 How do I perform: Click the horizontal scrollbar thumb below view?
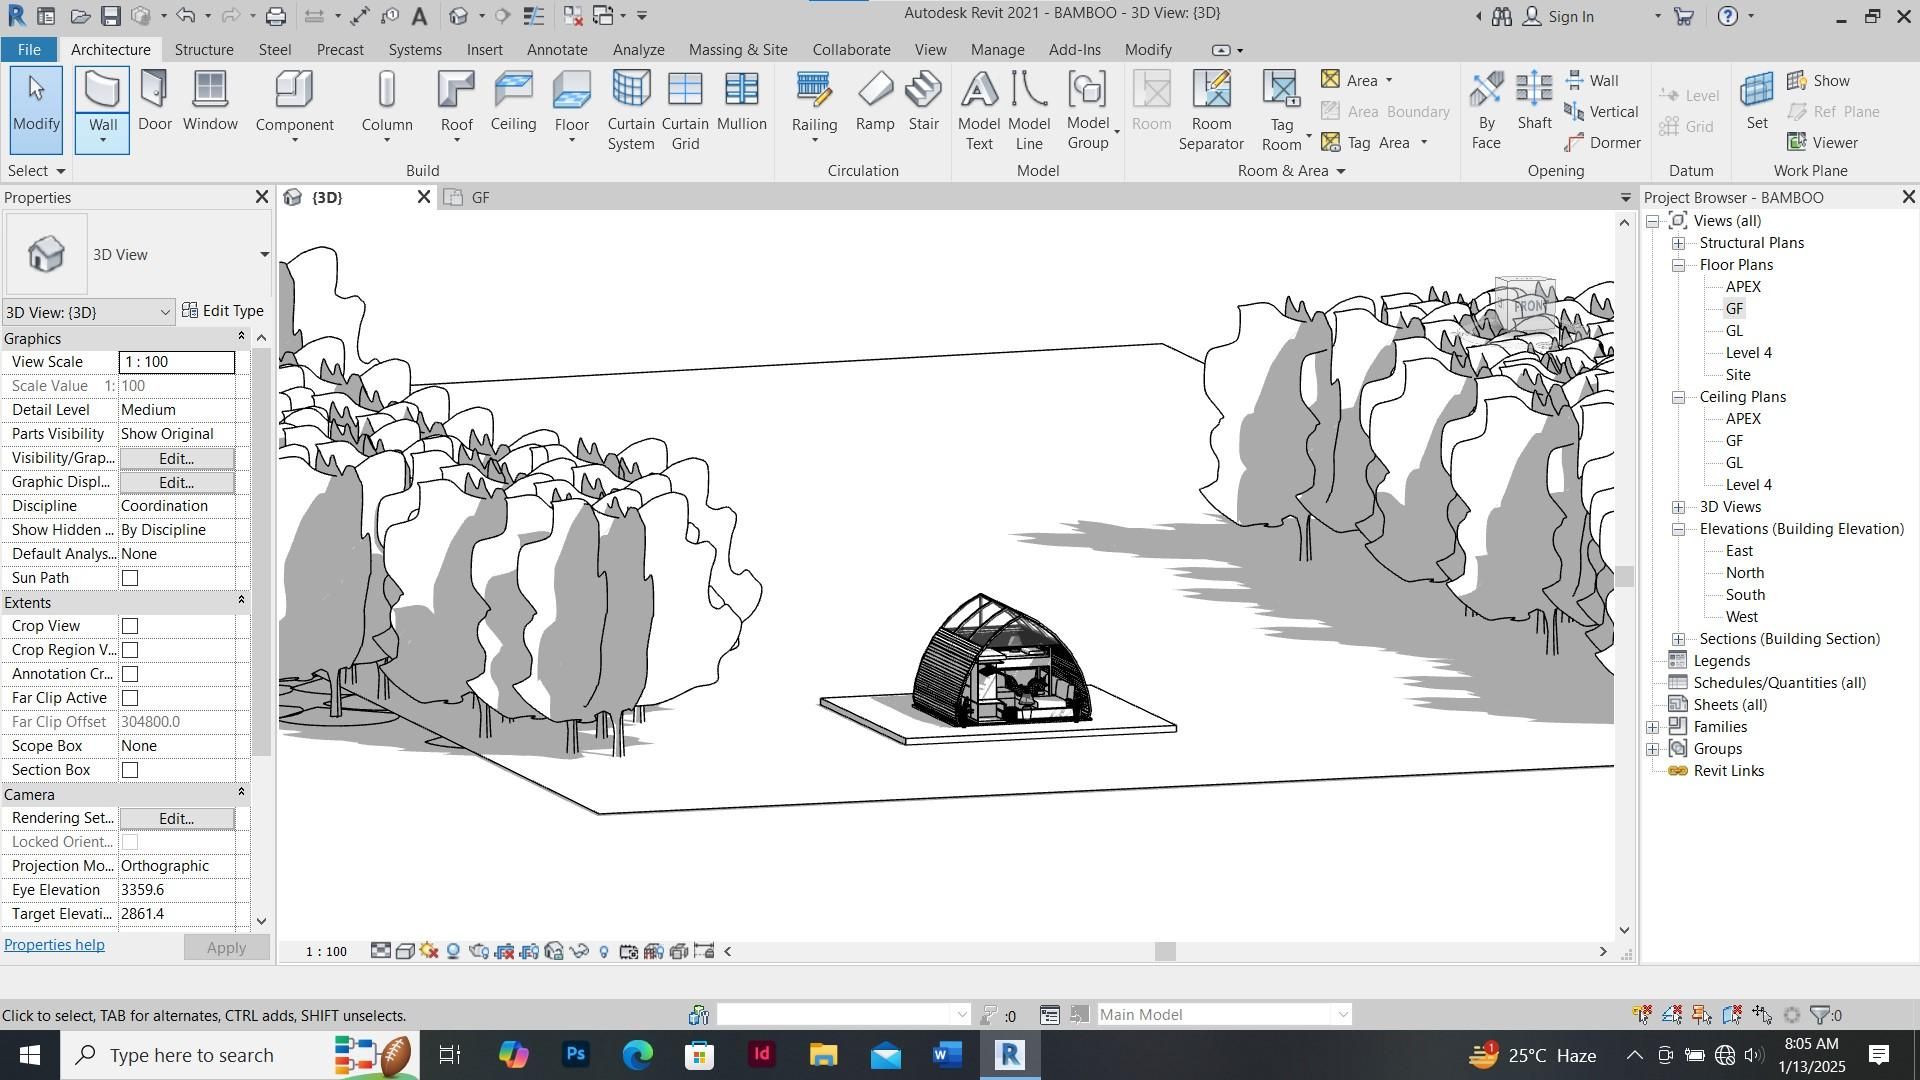click(1164, 952)
